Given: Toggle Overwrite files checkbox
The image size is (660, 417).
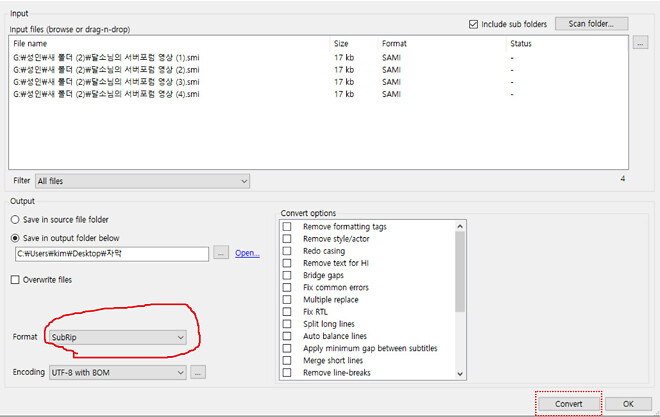Looking at the screenshot, I should pos(15,280).
